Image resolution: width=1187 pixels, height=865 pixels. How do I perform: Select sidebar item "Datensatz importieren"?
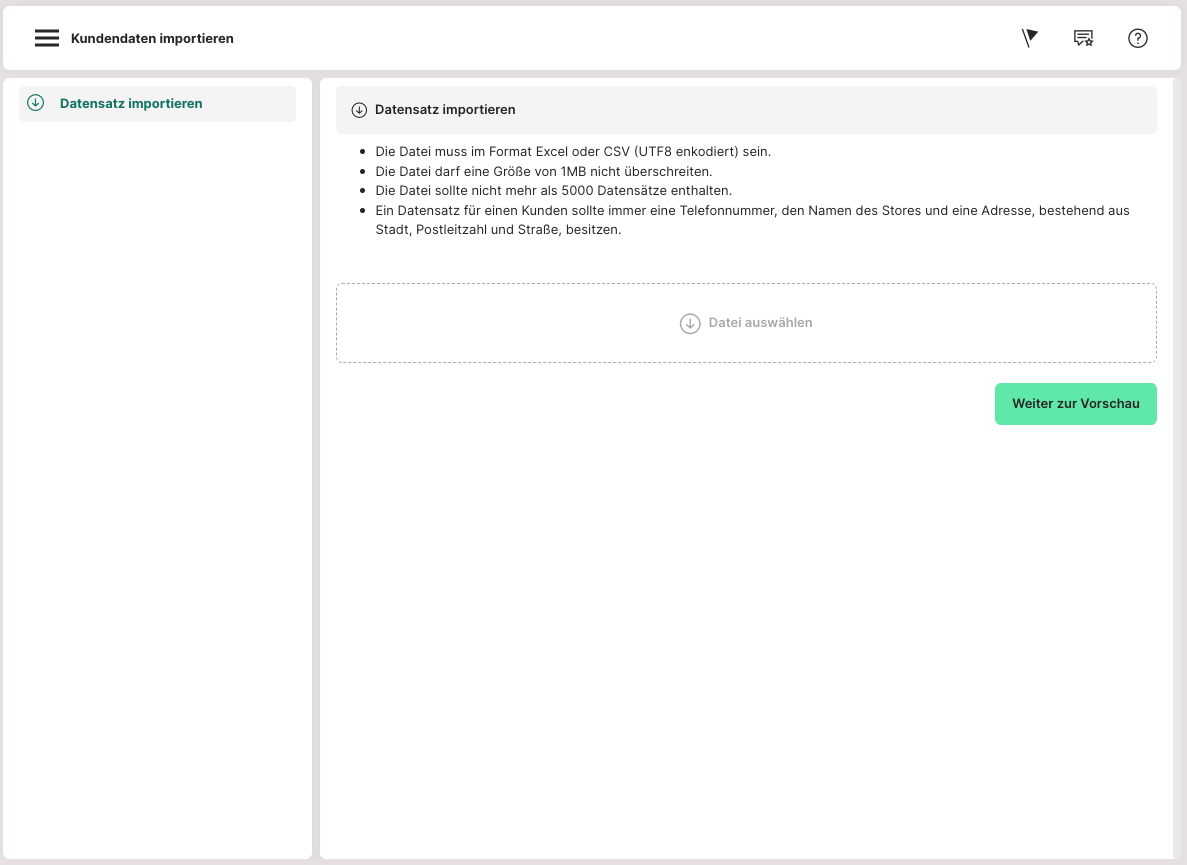(131, 104)
